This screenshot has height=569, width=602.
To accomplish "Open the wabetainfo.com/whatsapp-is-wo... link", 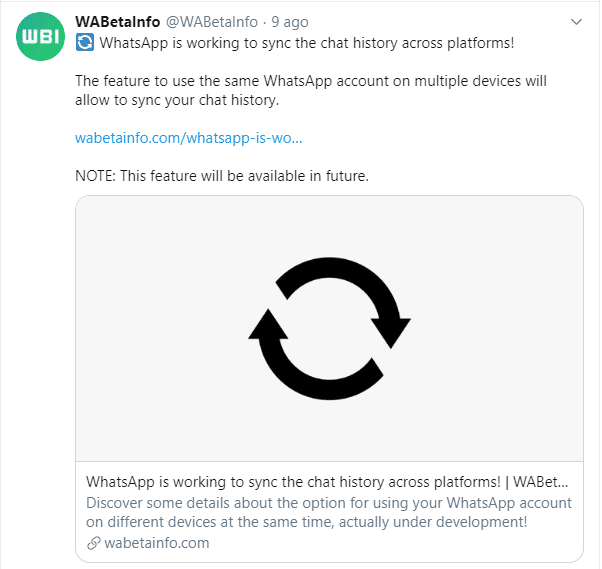I will coord(188,138).
